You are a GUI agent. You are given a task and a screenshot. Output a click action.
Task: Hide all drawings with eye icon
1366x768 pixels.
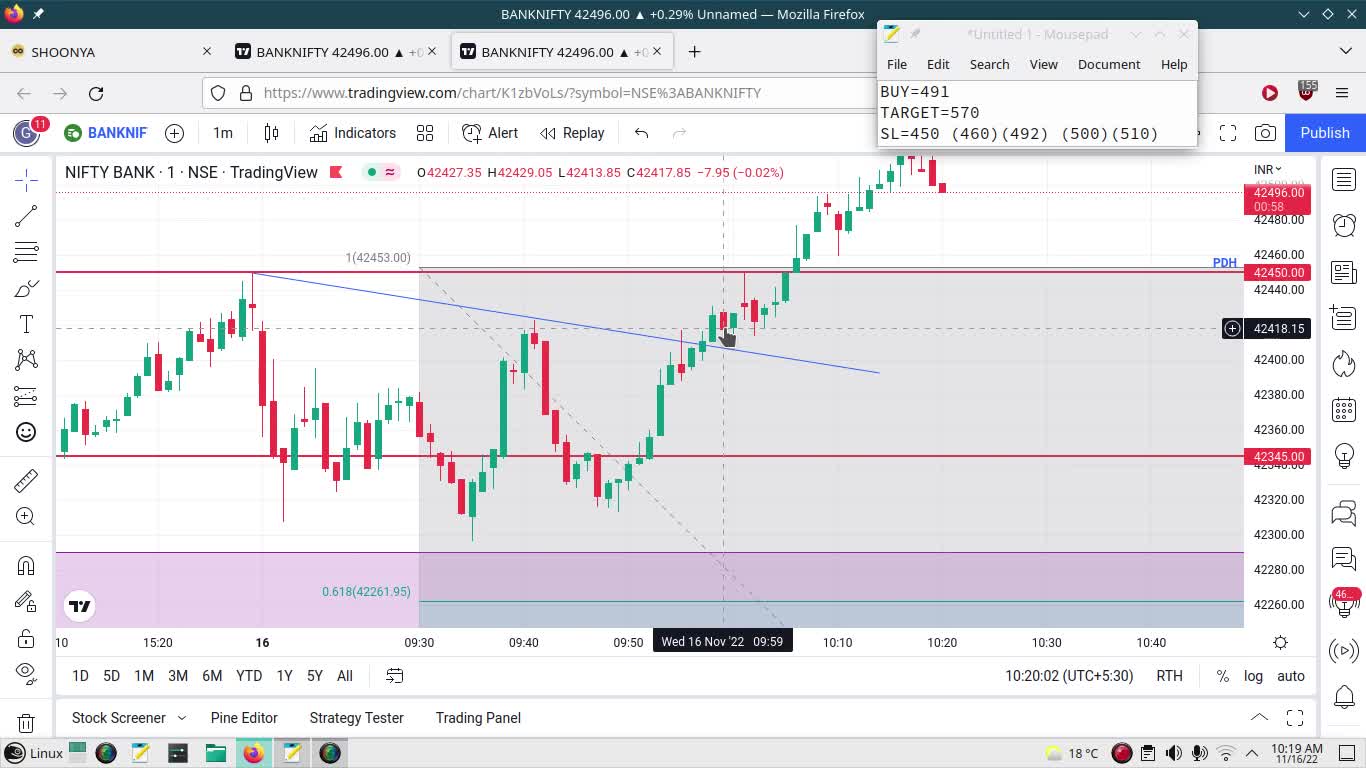coord(26,673)
